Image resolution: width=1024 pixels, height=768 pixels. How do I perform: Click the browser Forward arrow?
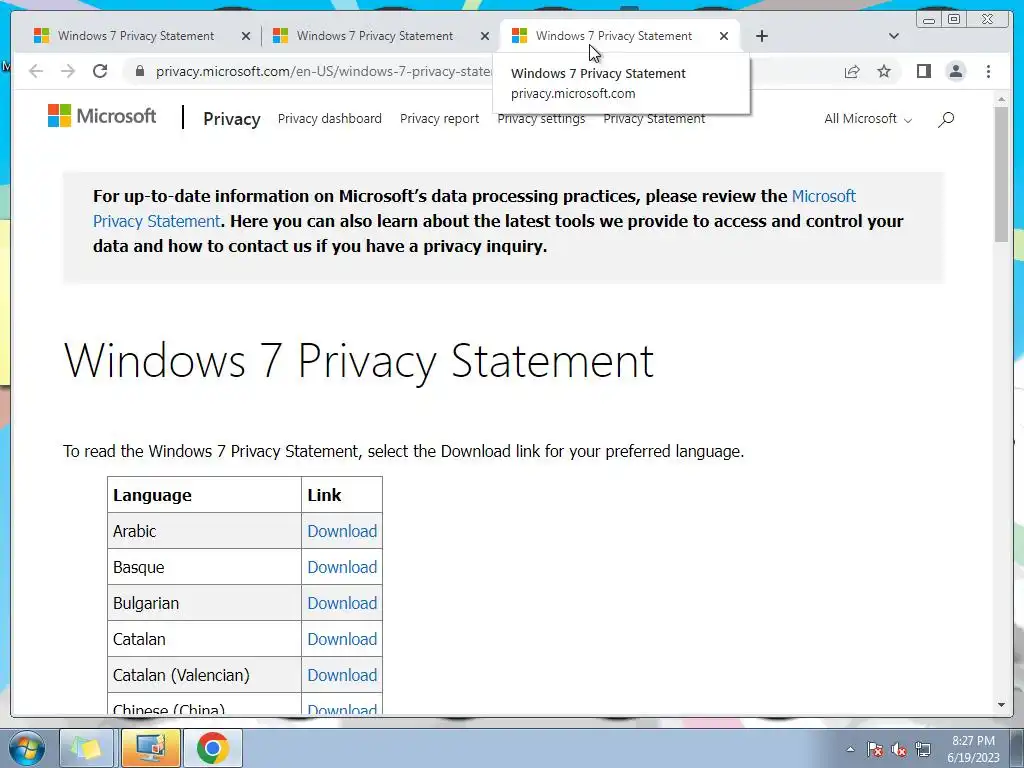pyautogui.click(x=68, y=71)
